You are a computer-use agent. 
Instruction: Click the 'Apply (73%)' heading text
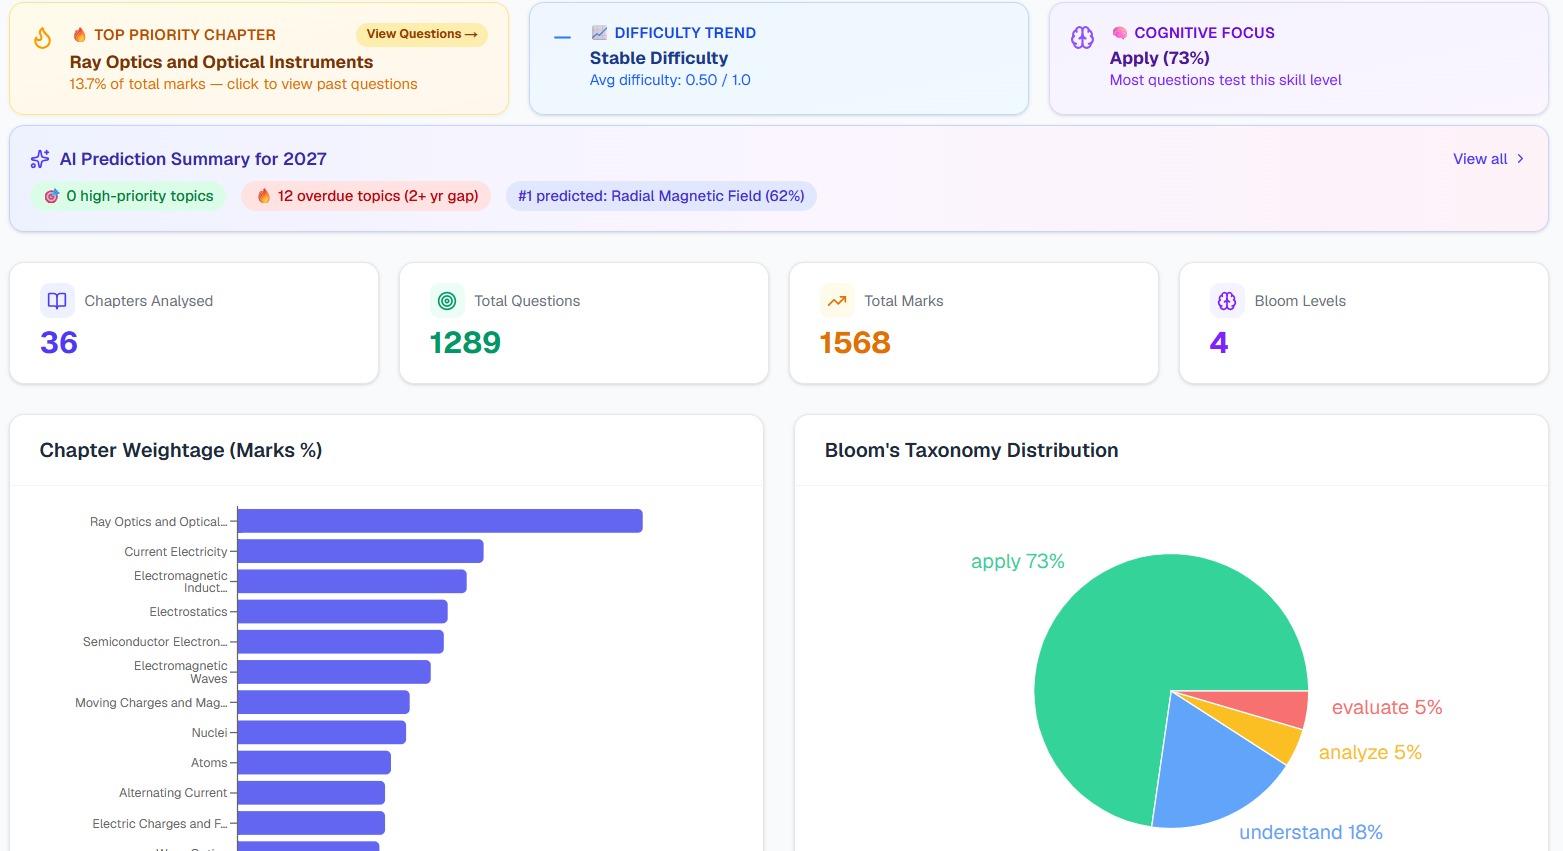click(x=1160, y=58)
